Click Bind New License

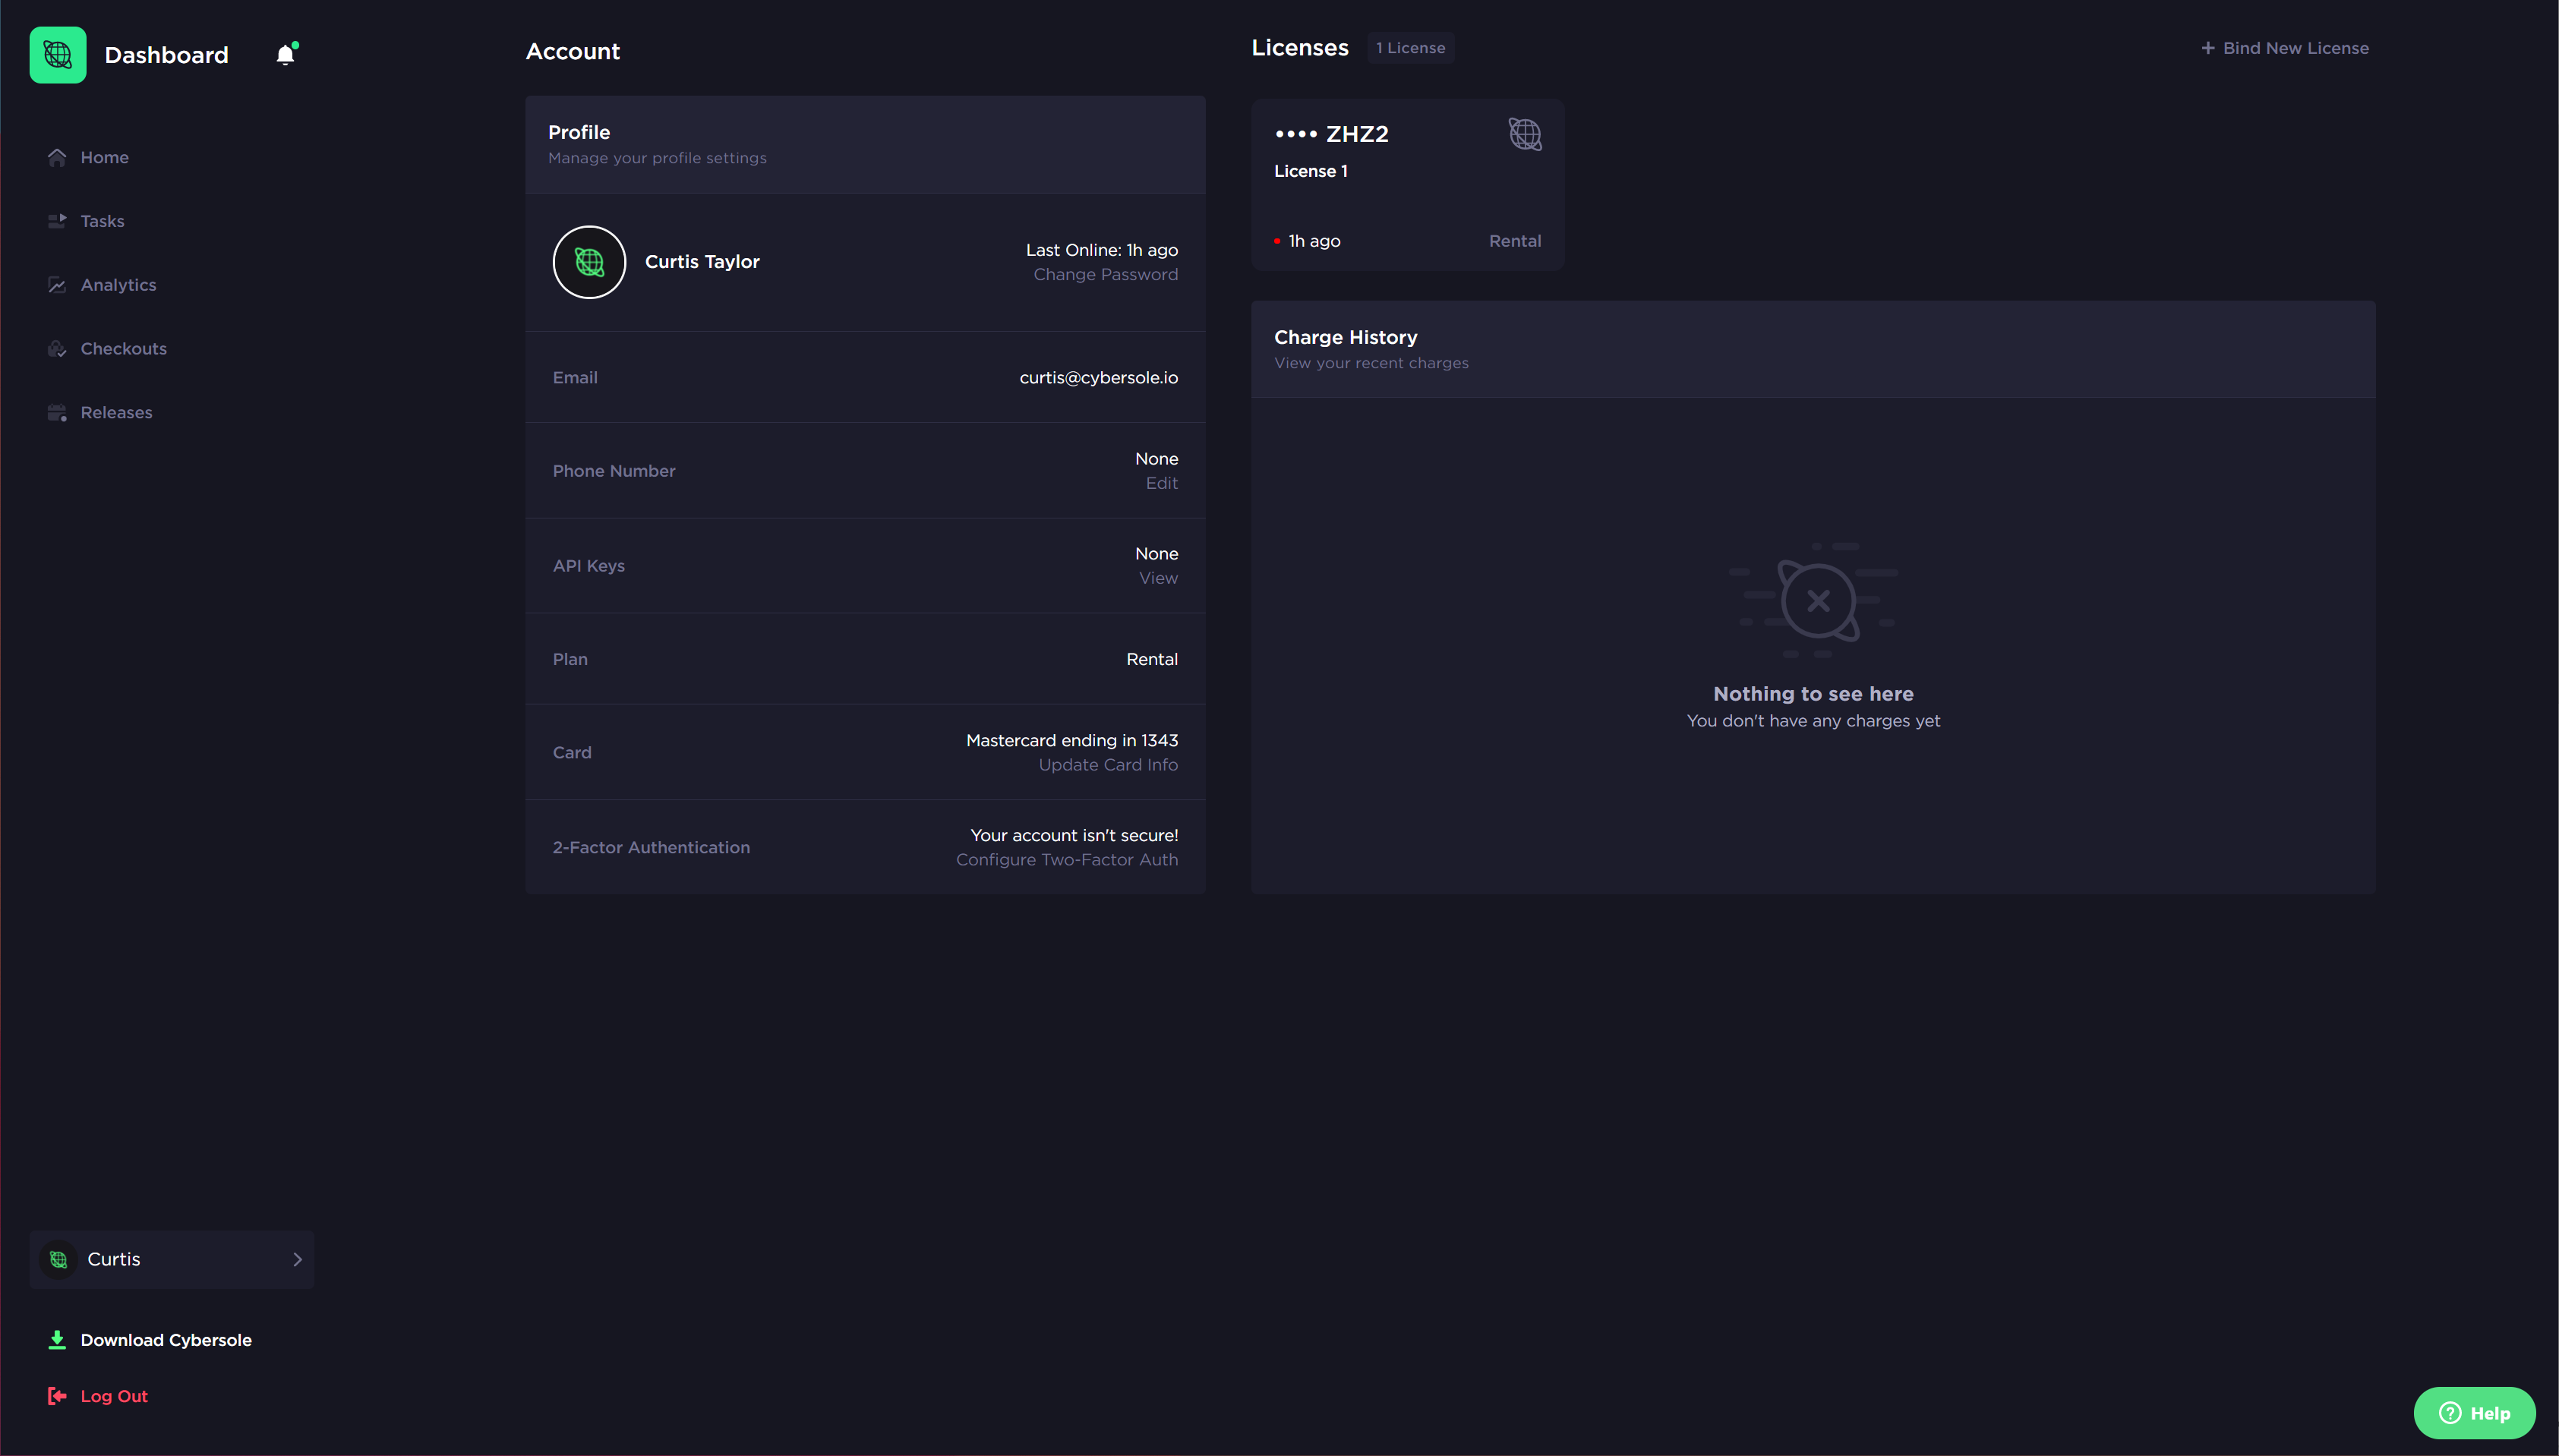click(x=2284, y=48)
